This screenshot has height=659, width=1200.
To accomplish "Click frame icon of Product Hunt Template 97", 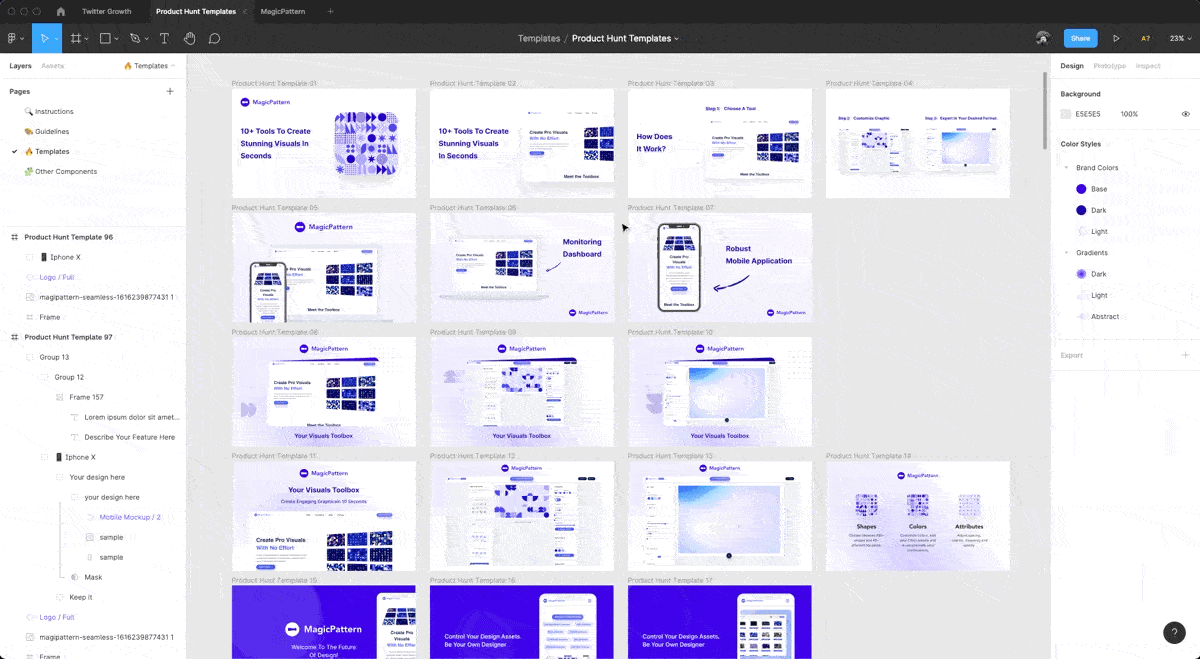I will [x=14, y=337].
